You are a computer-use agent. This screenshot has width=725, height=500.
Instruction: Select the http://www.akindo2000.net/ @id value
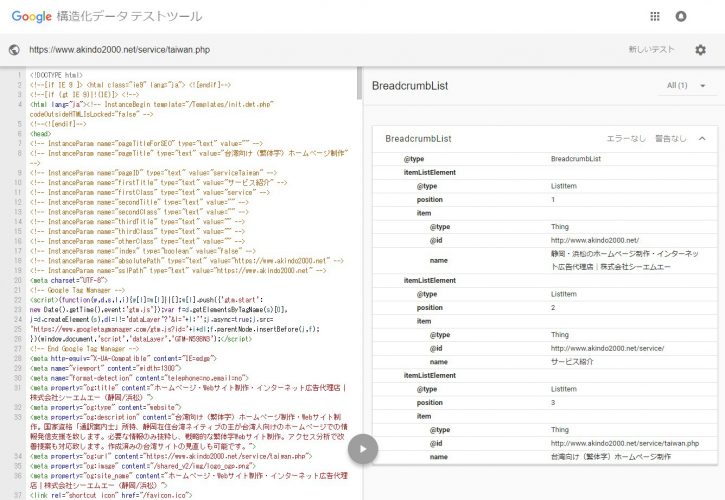(594, 240)
